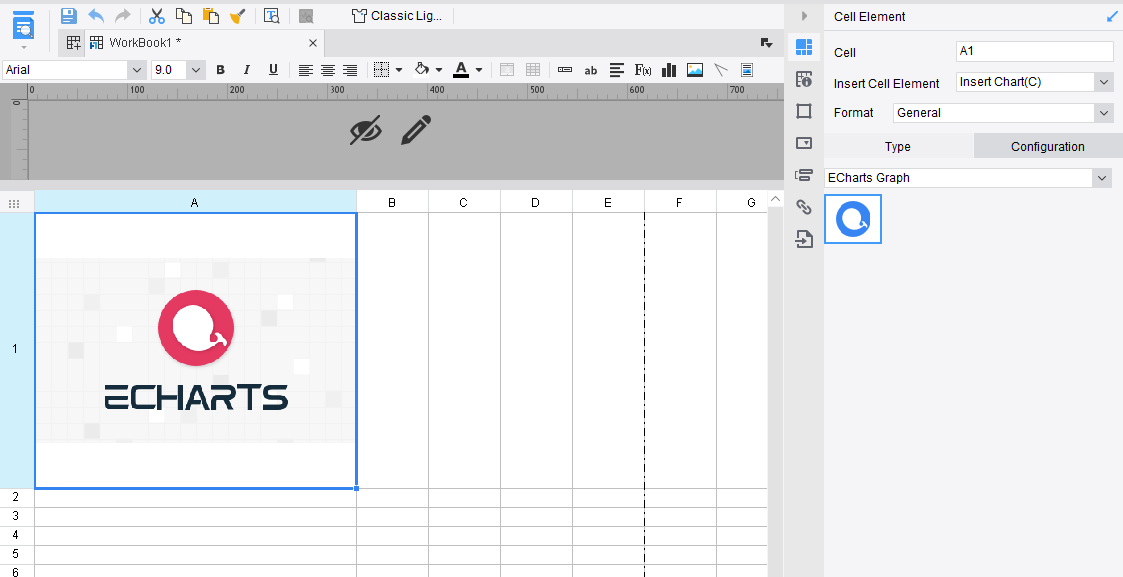Open the Classic Light theme selector
The width and height of the screenshot is (1123, 577).
pos(397,16)
